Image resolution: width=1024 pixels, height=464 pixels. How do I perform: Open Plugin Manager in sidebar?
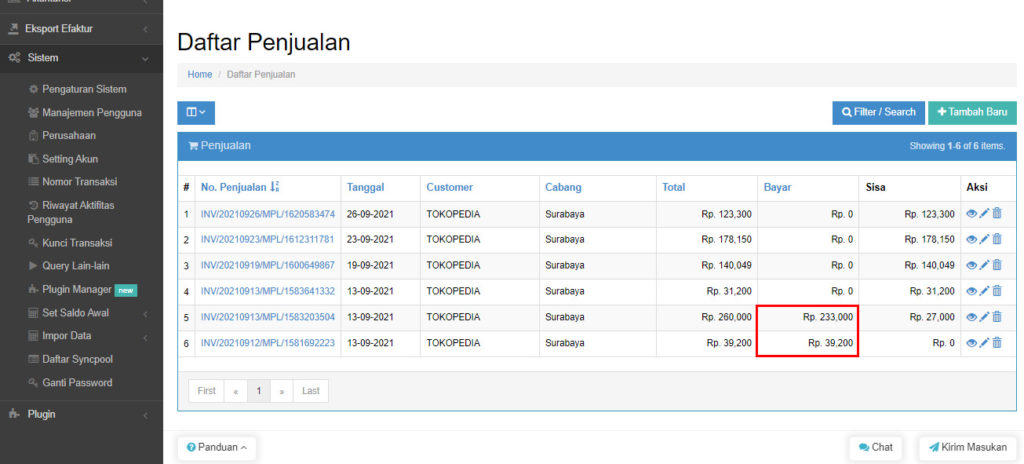pos(77,290)
